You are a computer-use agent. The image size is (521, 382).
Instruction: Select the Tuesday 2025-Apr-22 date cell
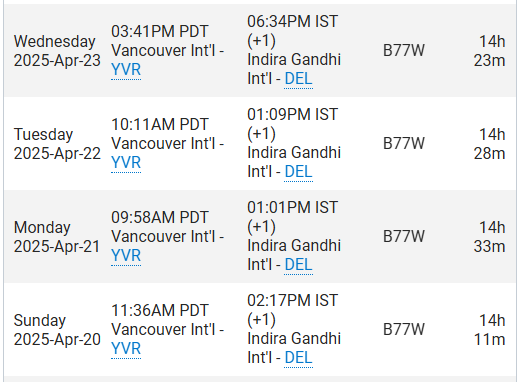(x=57, y=144)
